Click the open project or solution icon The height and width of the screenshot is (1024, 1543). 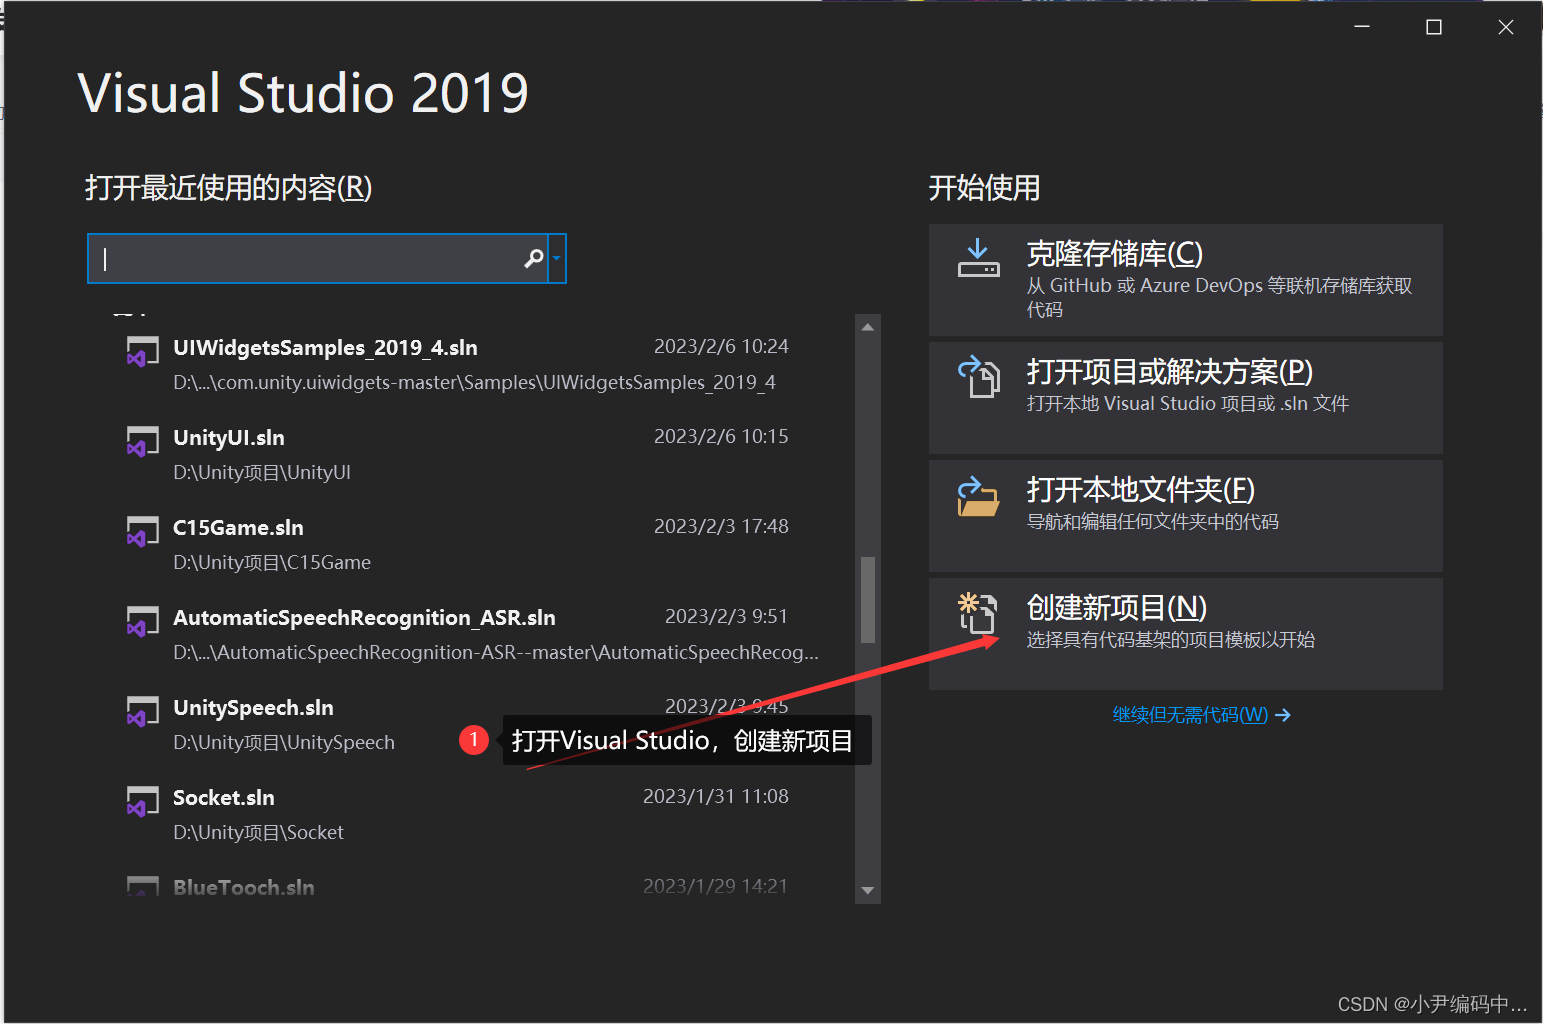[979, 377]
